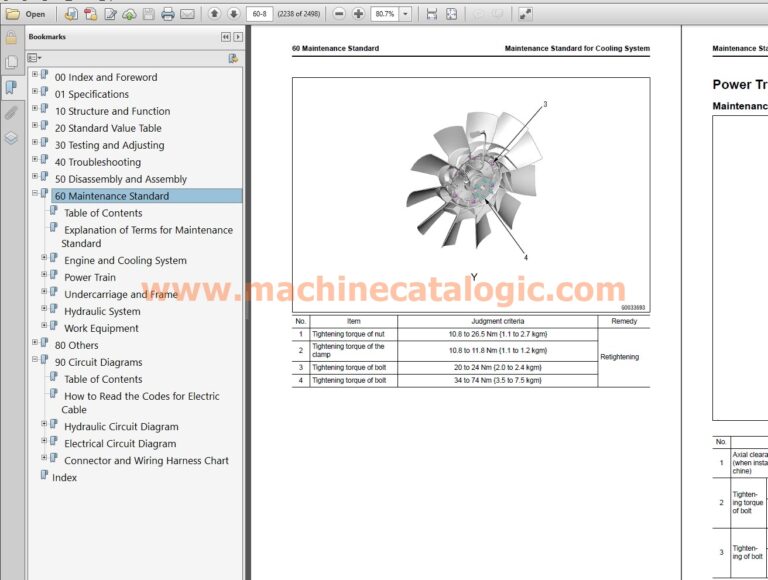Viewport: 768px width, 580px height.
Task: Click the Open file button
Action: (25, 14)
